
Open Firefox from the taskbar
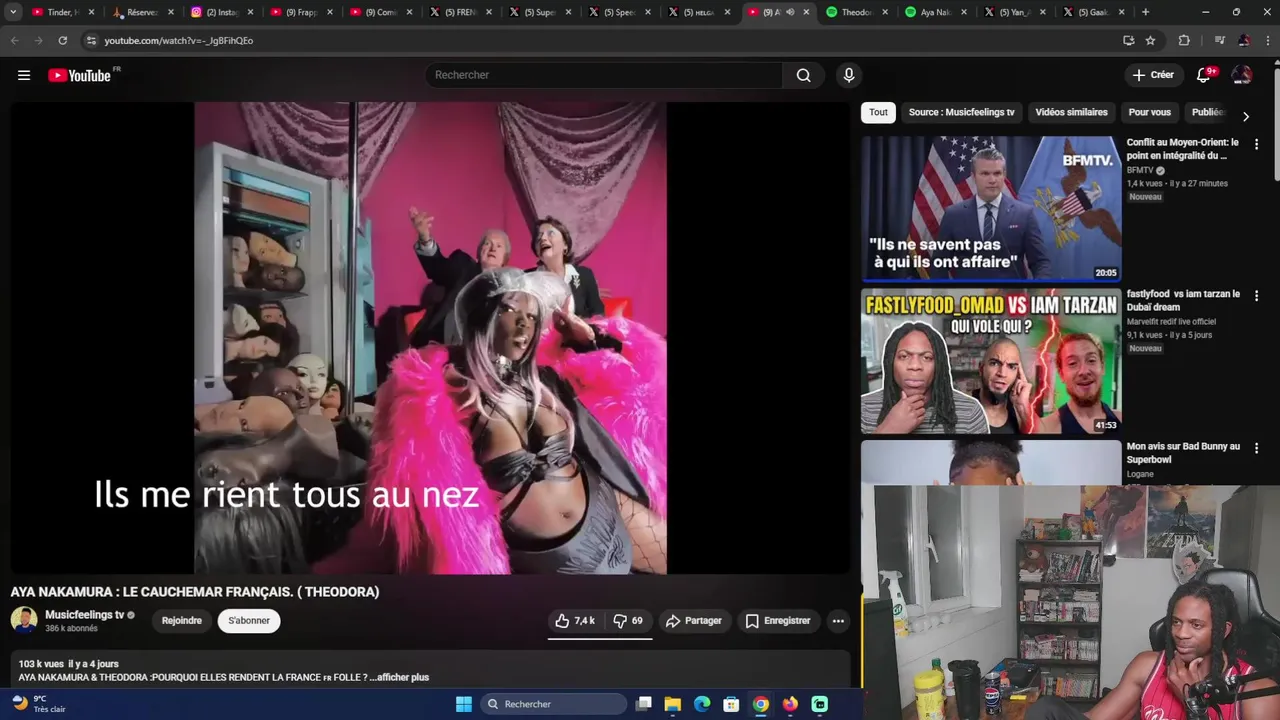(790, 704)
